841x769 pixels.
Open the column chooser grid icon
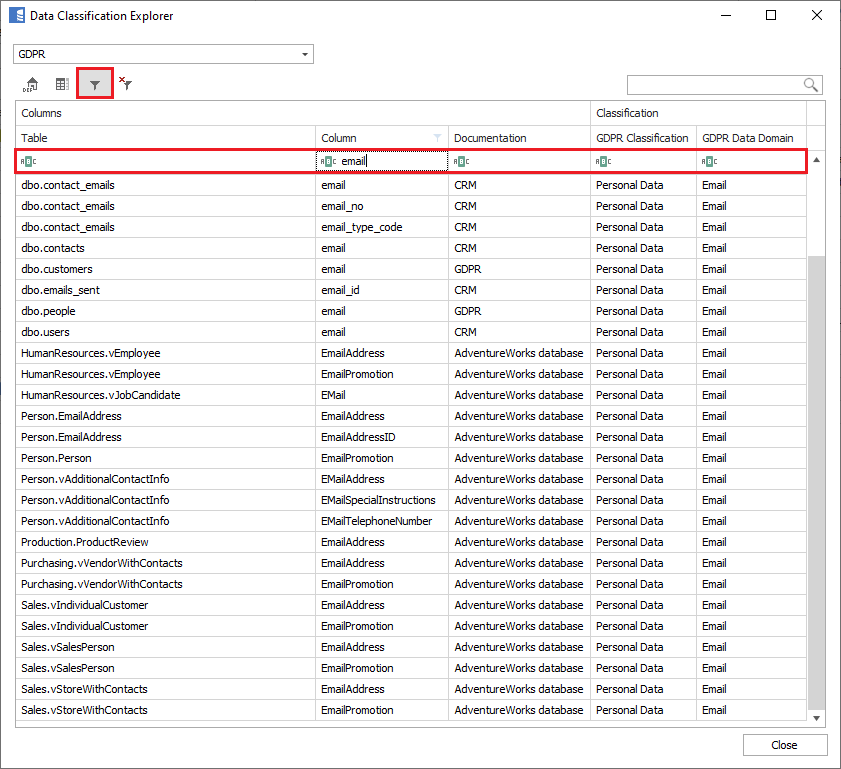click(62, 85)
